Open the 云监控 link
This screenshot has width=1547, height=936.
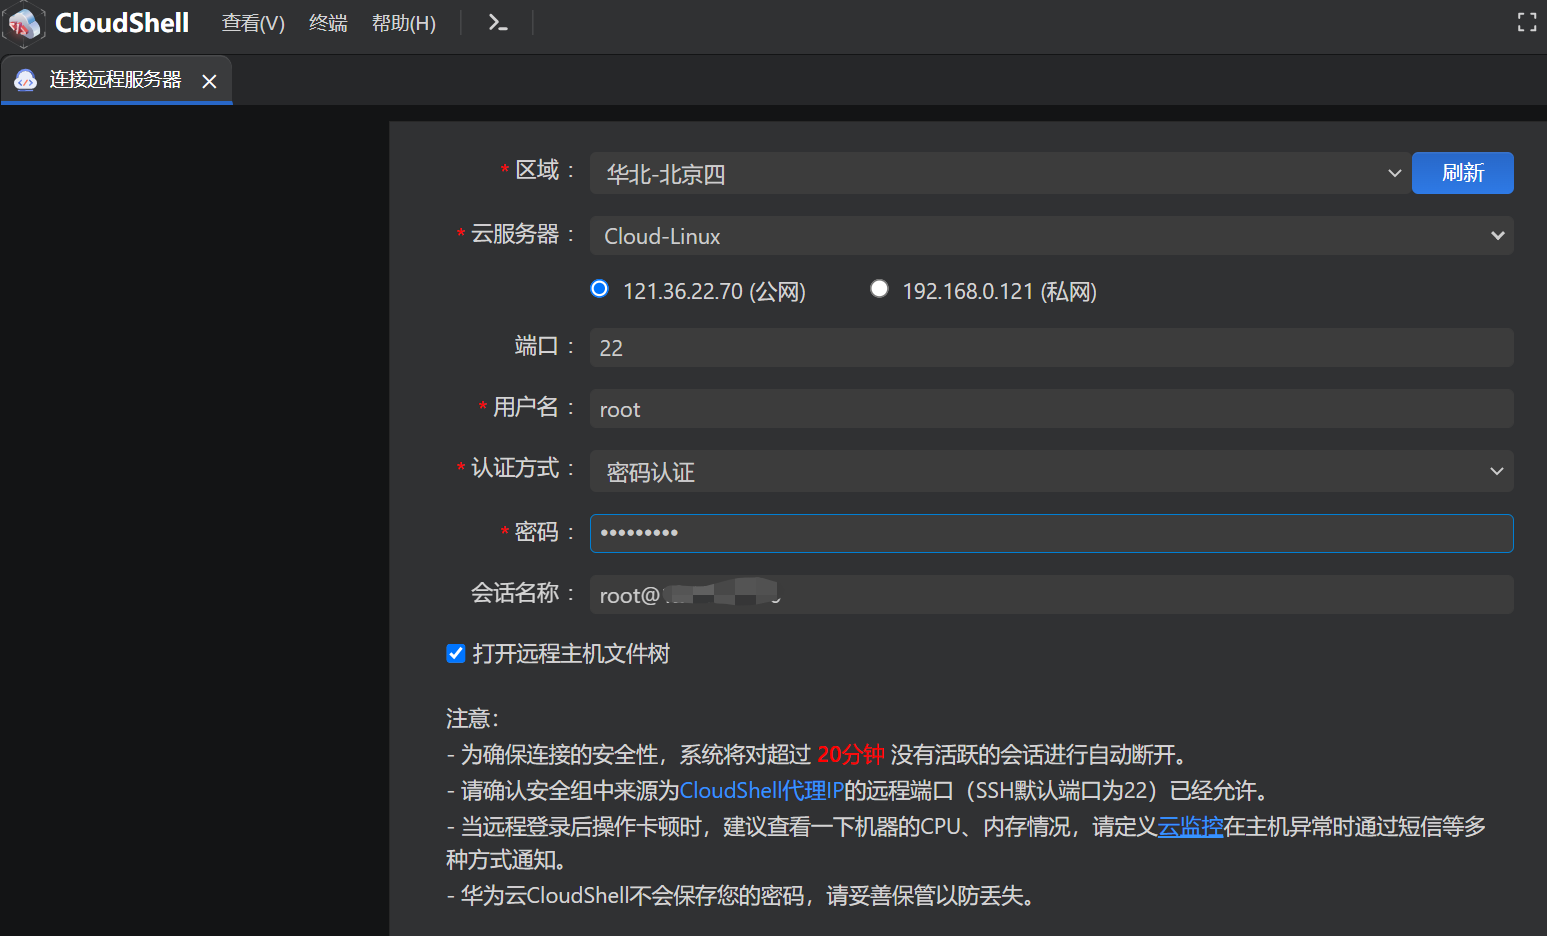(x=1190, y=827)
